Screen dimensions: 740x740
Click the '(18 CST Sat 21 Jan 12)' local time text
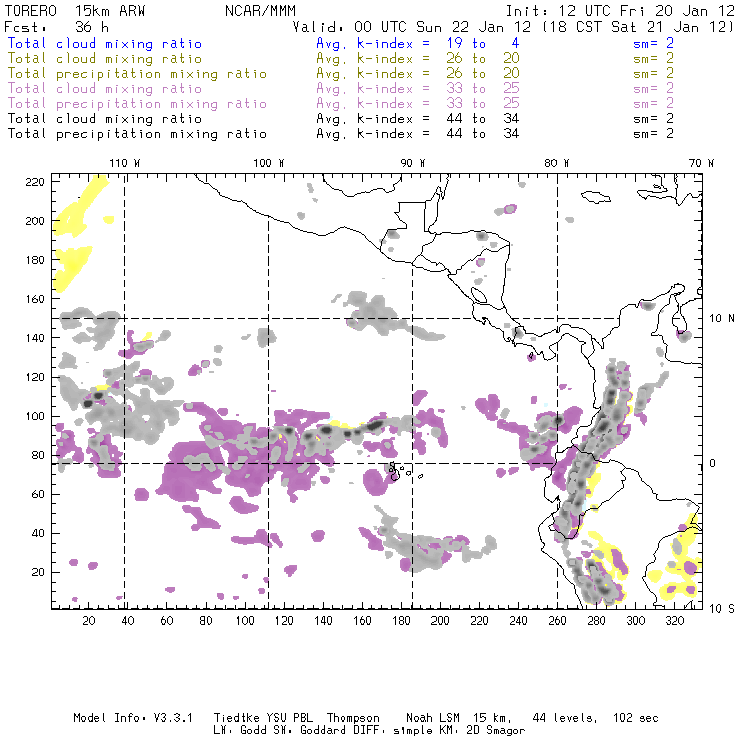(x=639, y=27)
